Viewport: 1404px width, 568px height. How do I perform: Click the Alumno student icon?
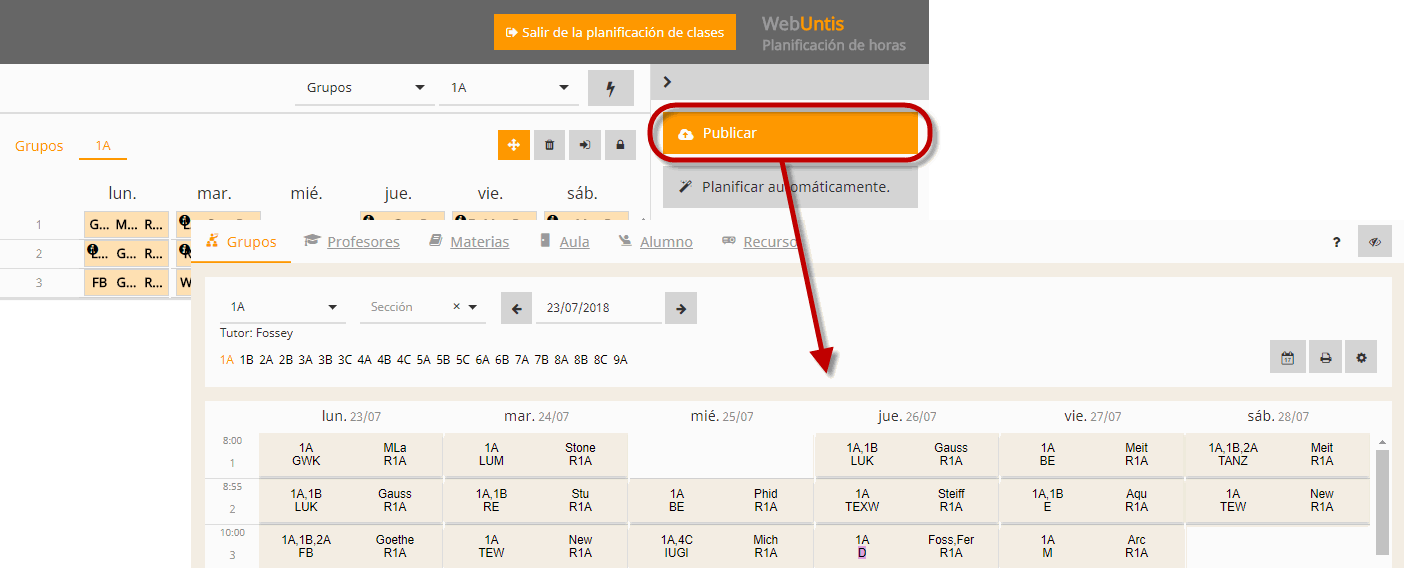coord(626,241)
